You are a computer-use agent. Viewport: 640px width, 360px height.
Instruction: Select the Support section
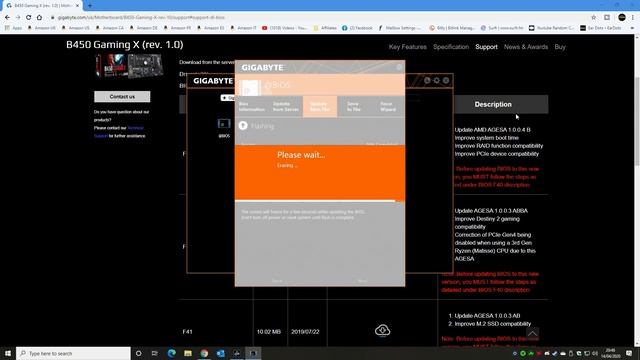click(x=486, y=47)
